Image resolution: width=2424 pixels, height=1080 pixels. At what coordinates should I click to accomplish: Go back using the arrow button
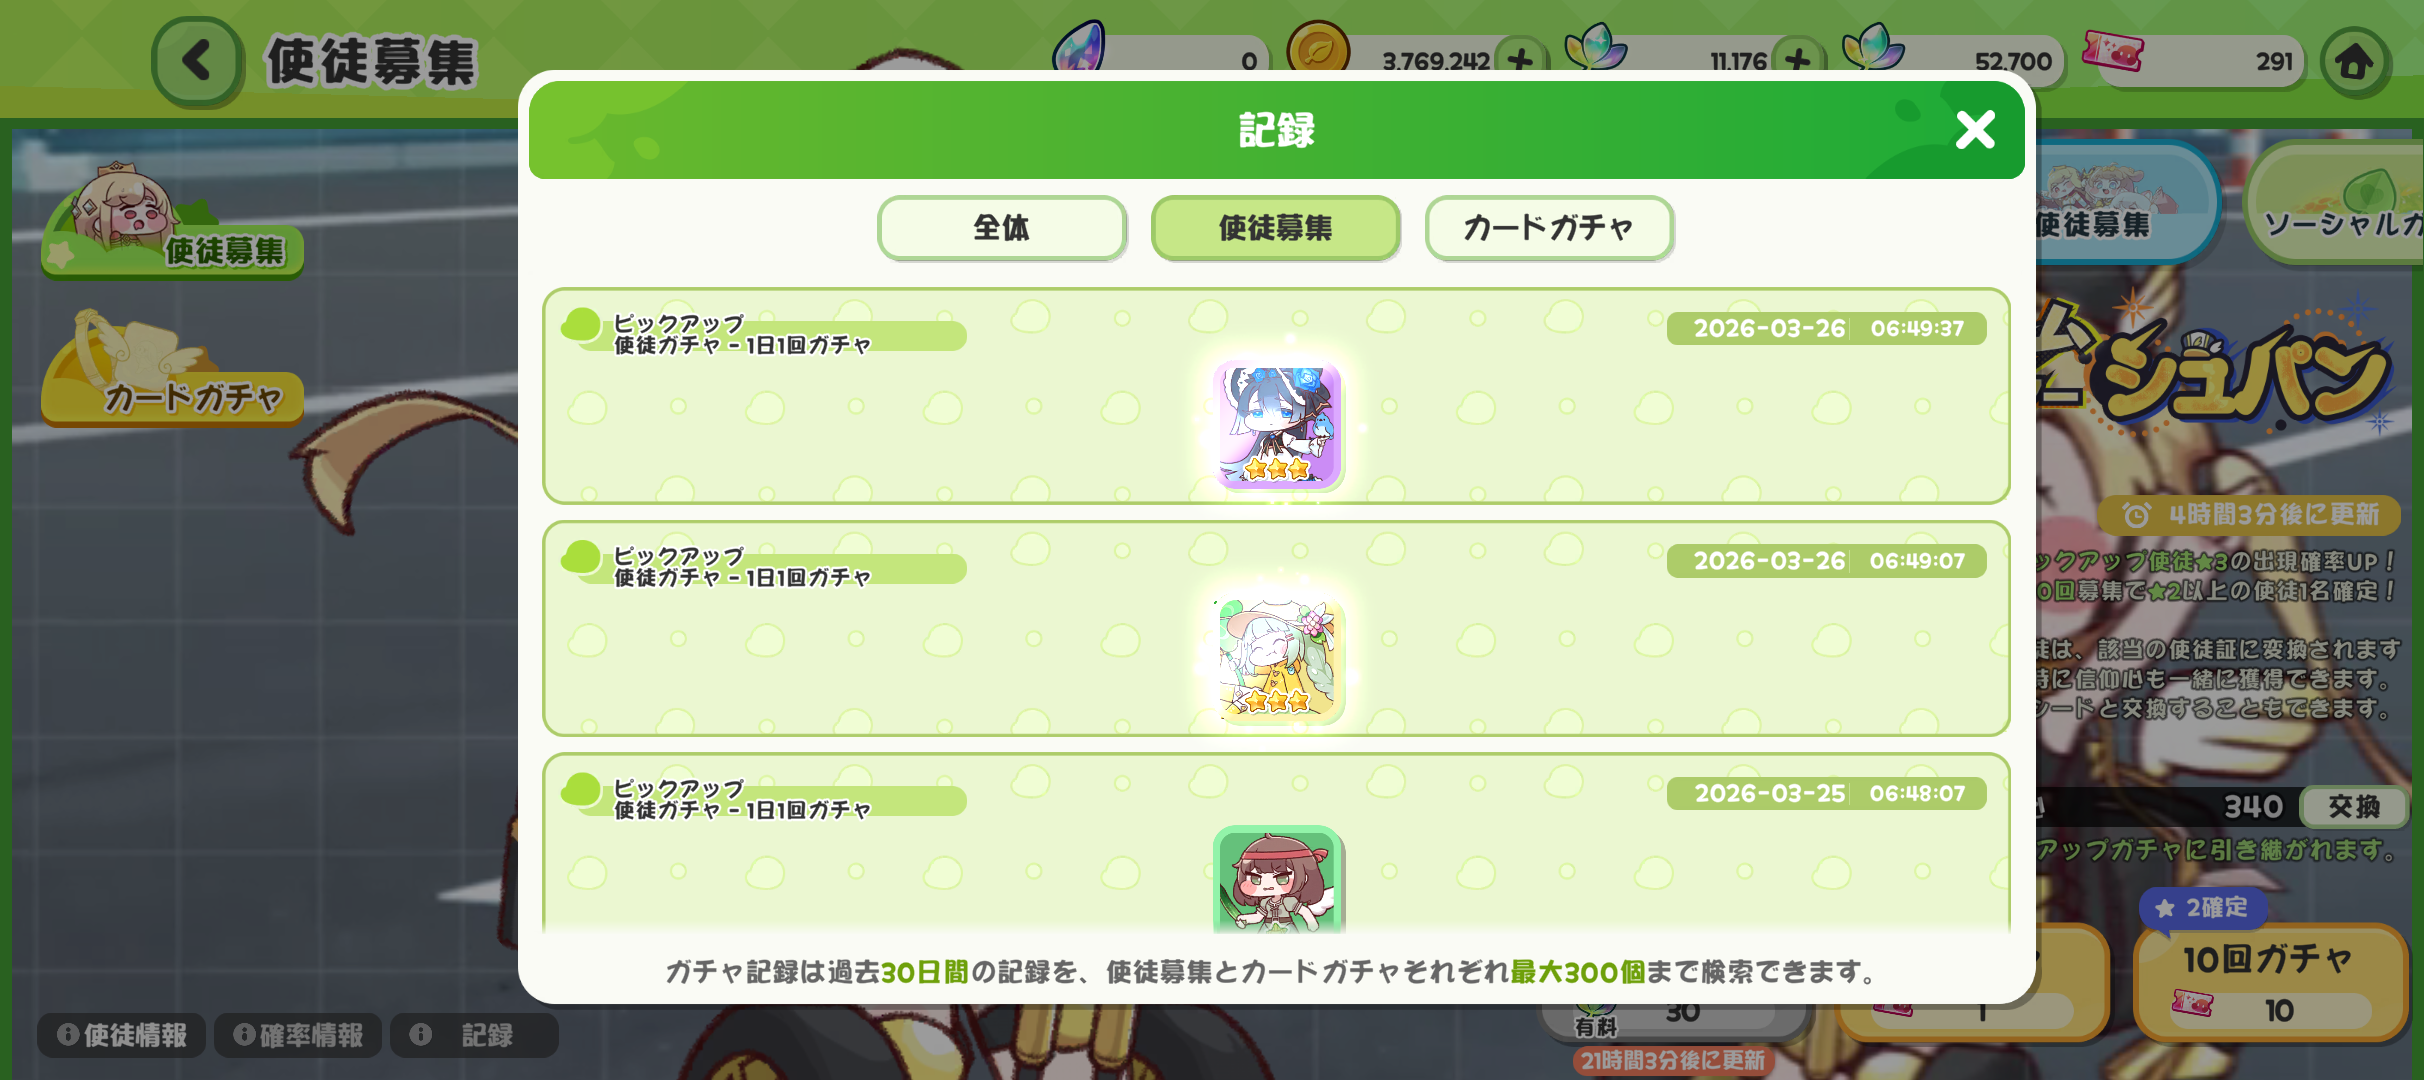(197, 61)
